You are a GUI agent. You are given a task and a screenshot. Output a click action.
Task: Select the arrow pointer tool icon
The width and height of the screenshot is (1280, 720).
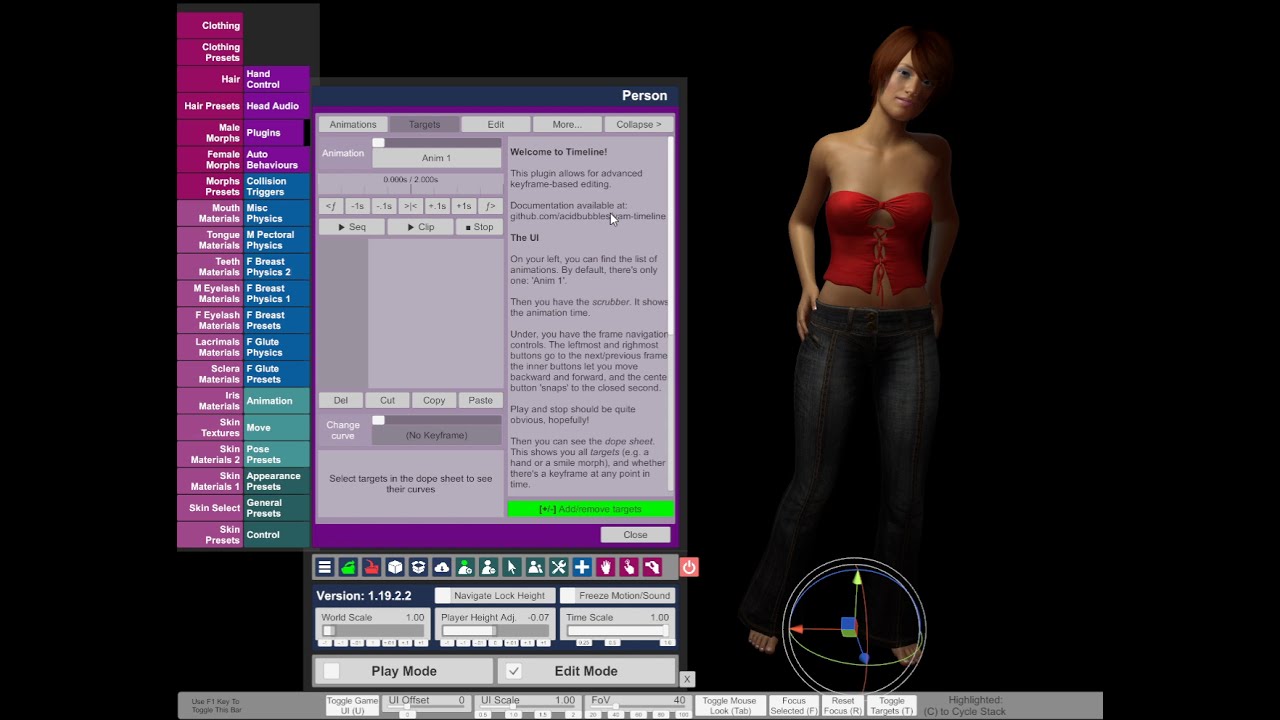[511, 567]
